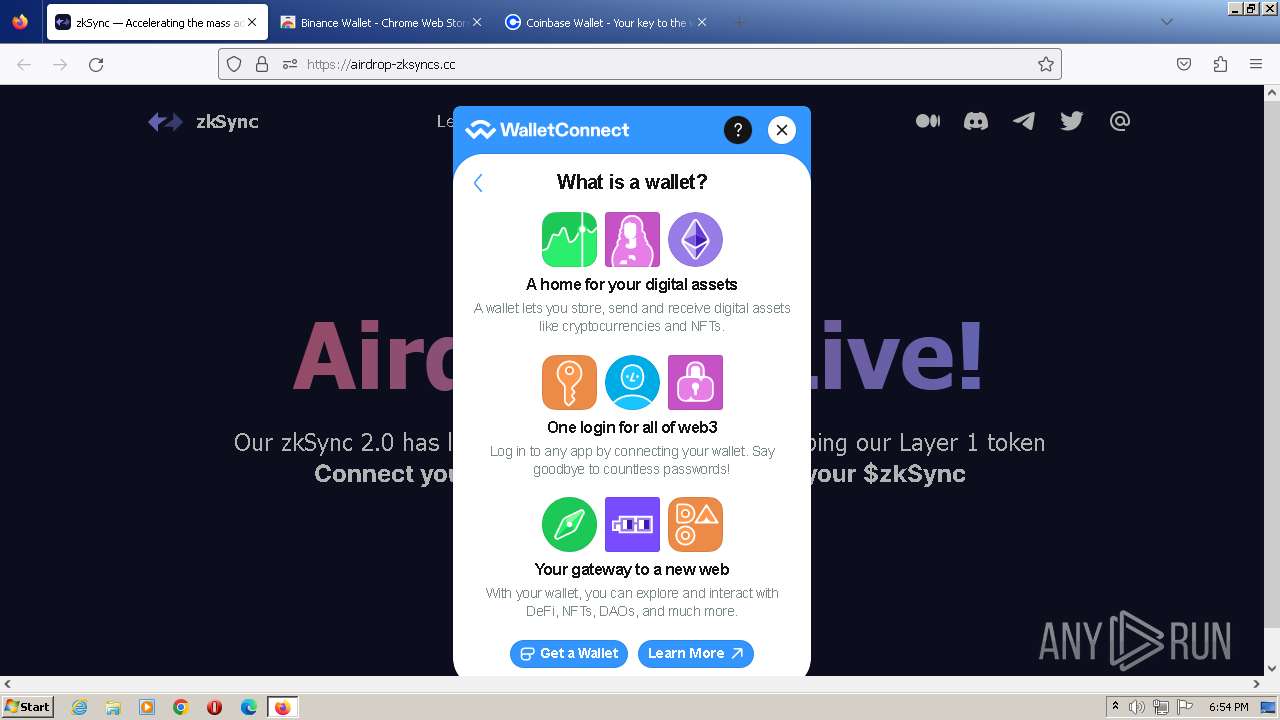Open Opera from the taskbar
This screenshot has width=1280, height=720.
(214, 707)
